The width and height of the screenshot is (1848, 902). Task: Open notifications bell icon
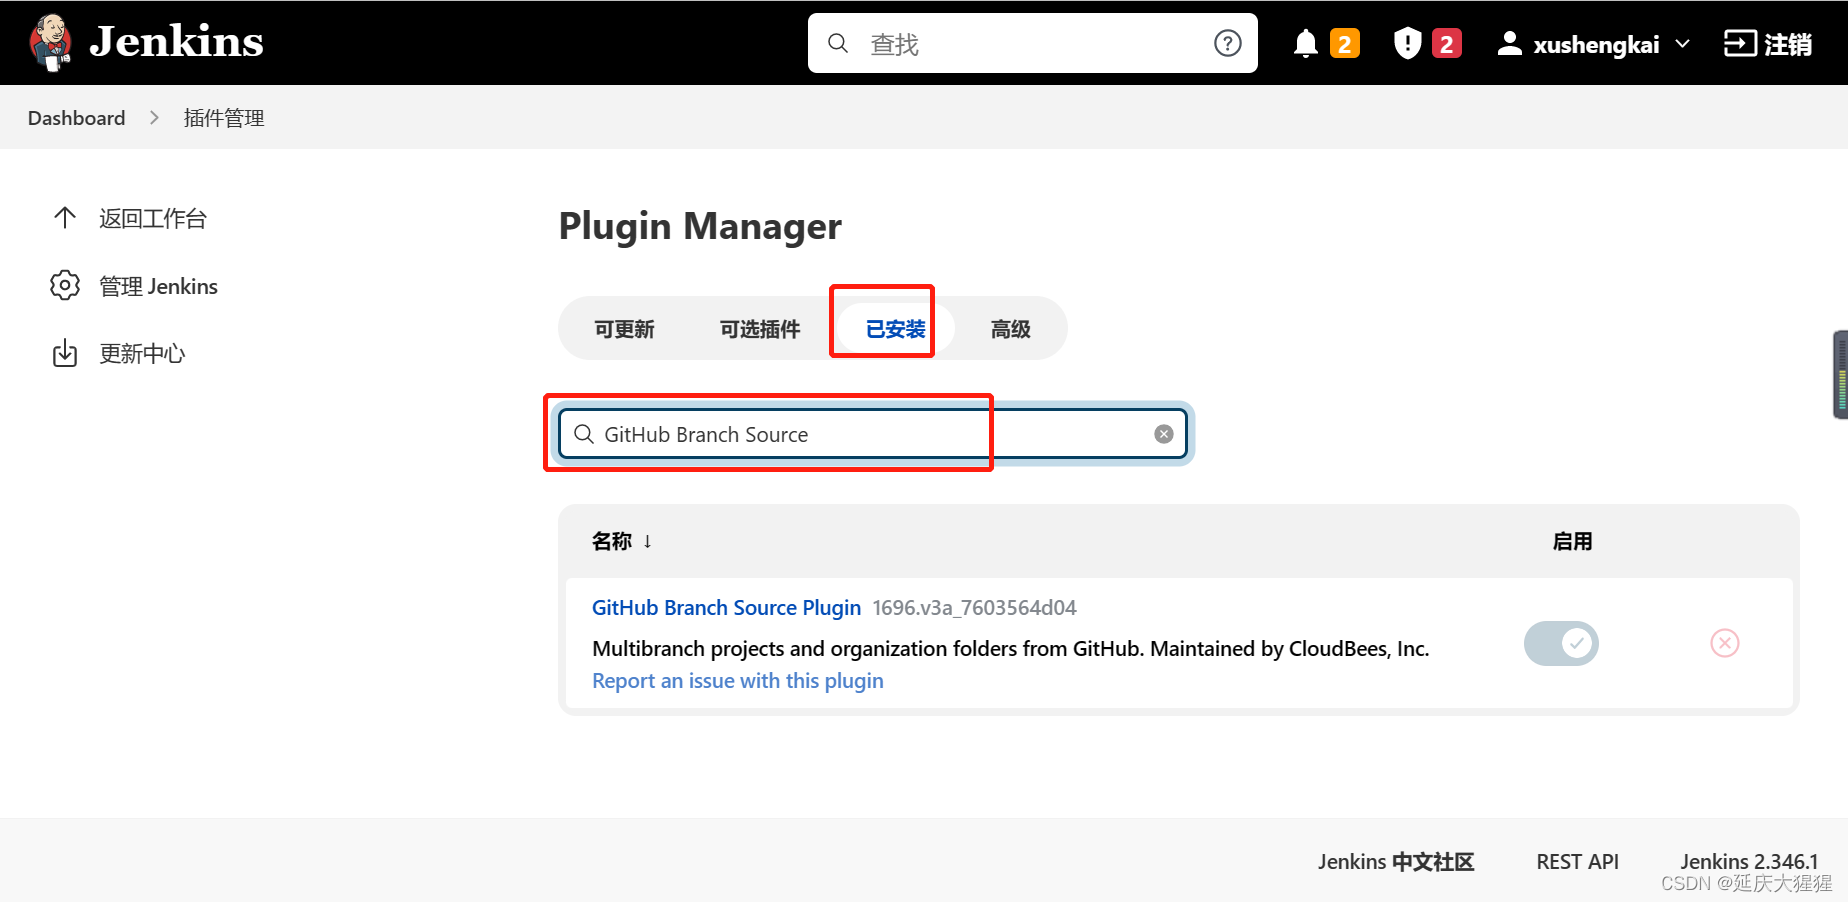[x=1305, y=44]
